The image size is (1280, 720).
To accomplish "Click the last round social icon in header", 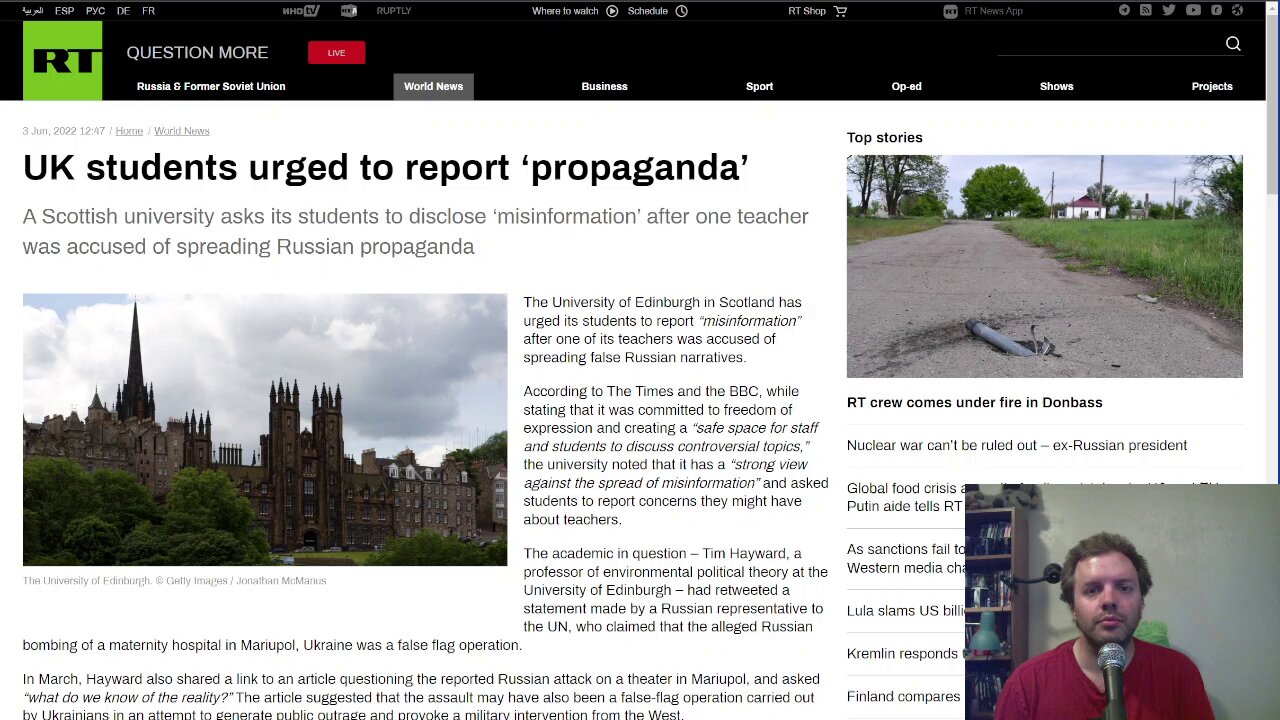I will 1238,11.
